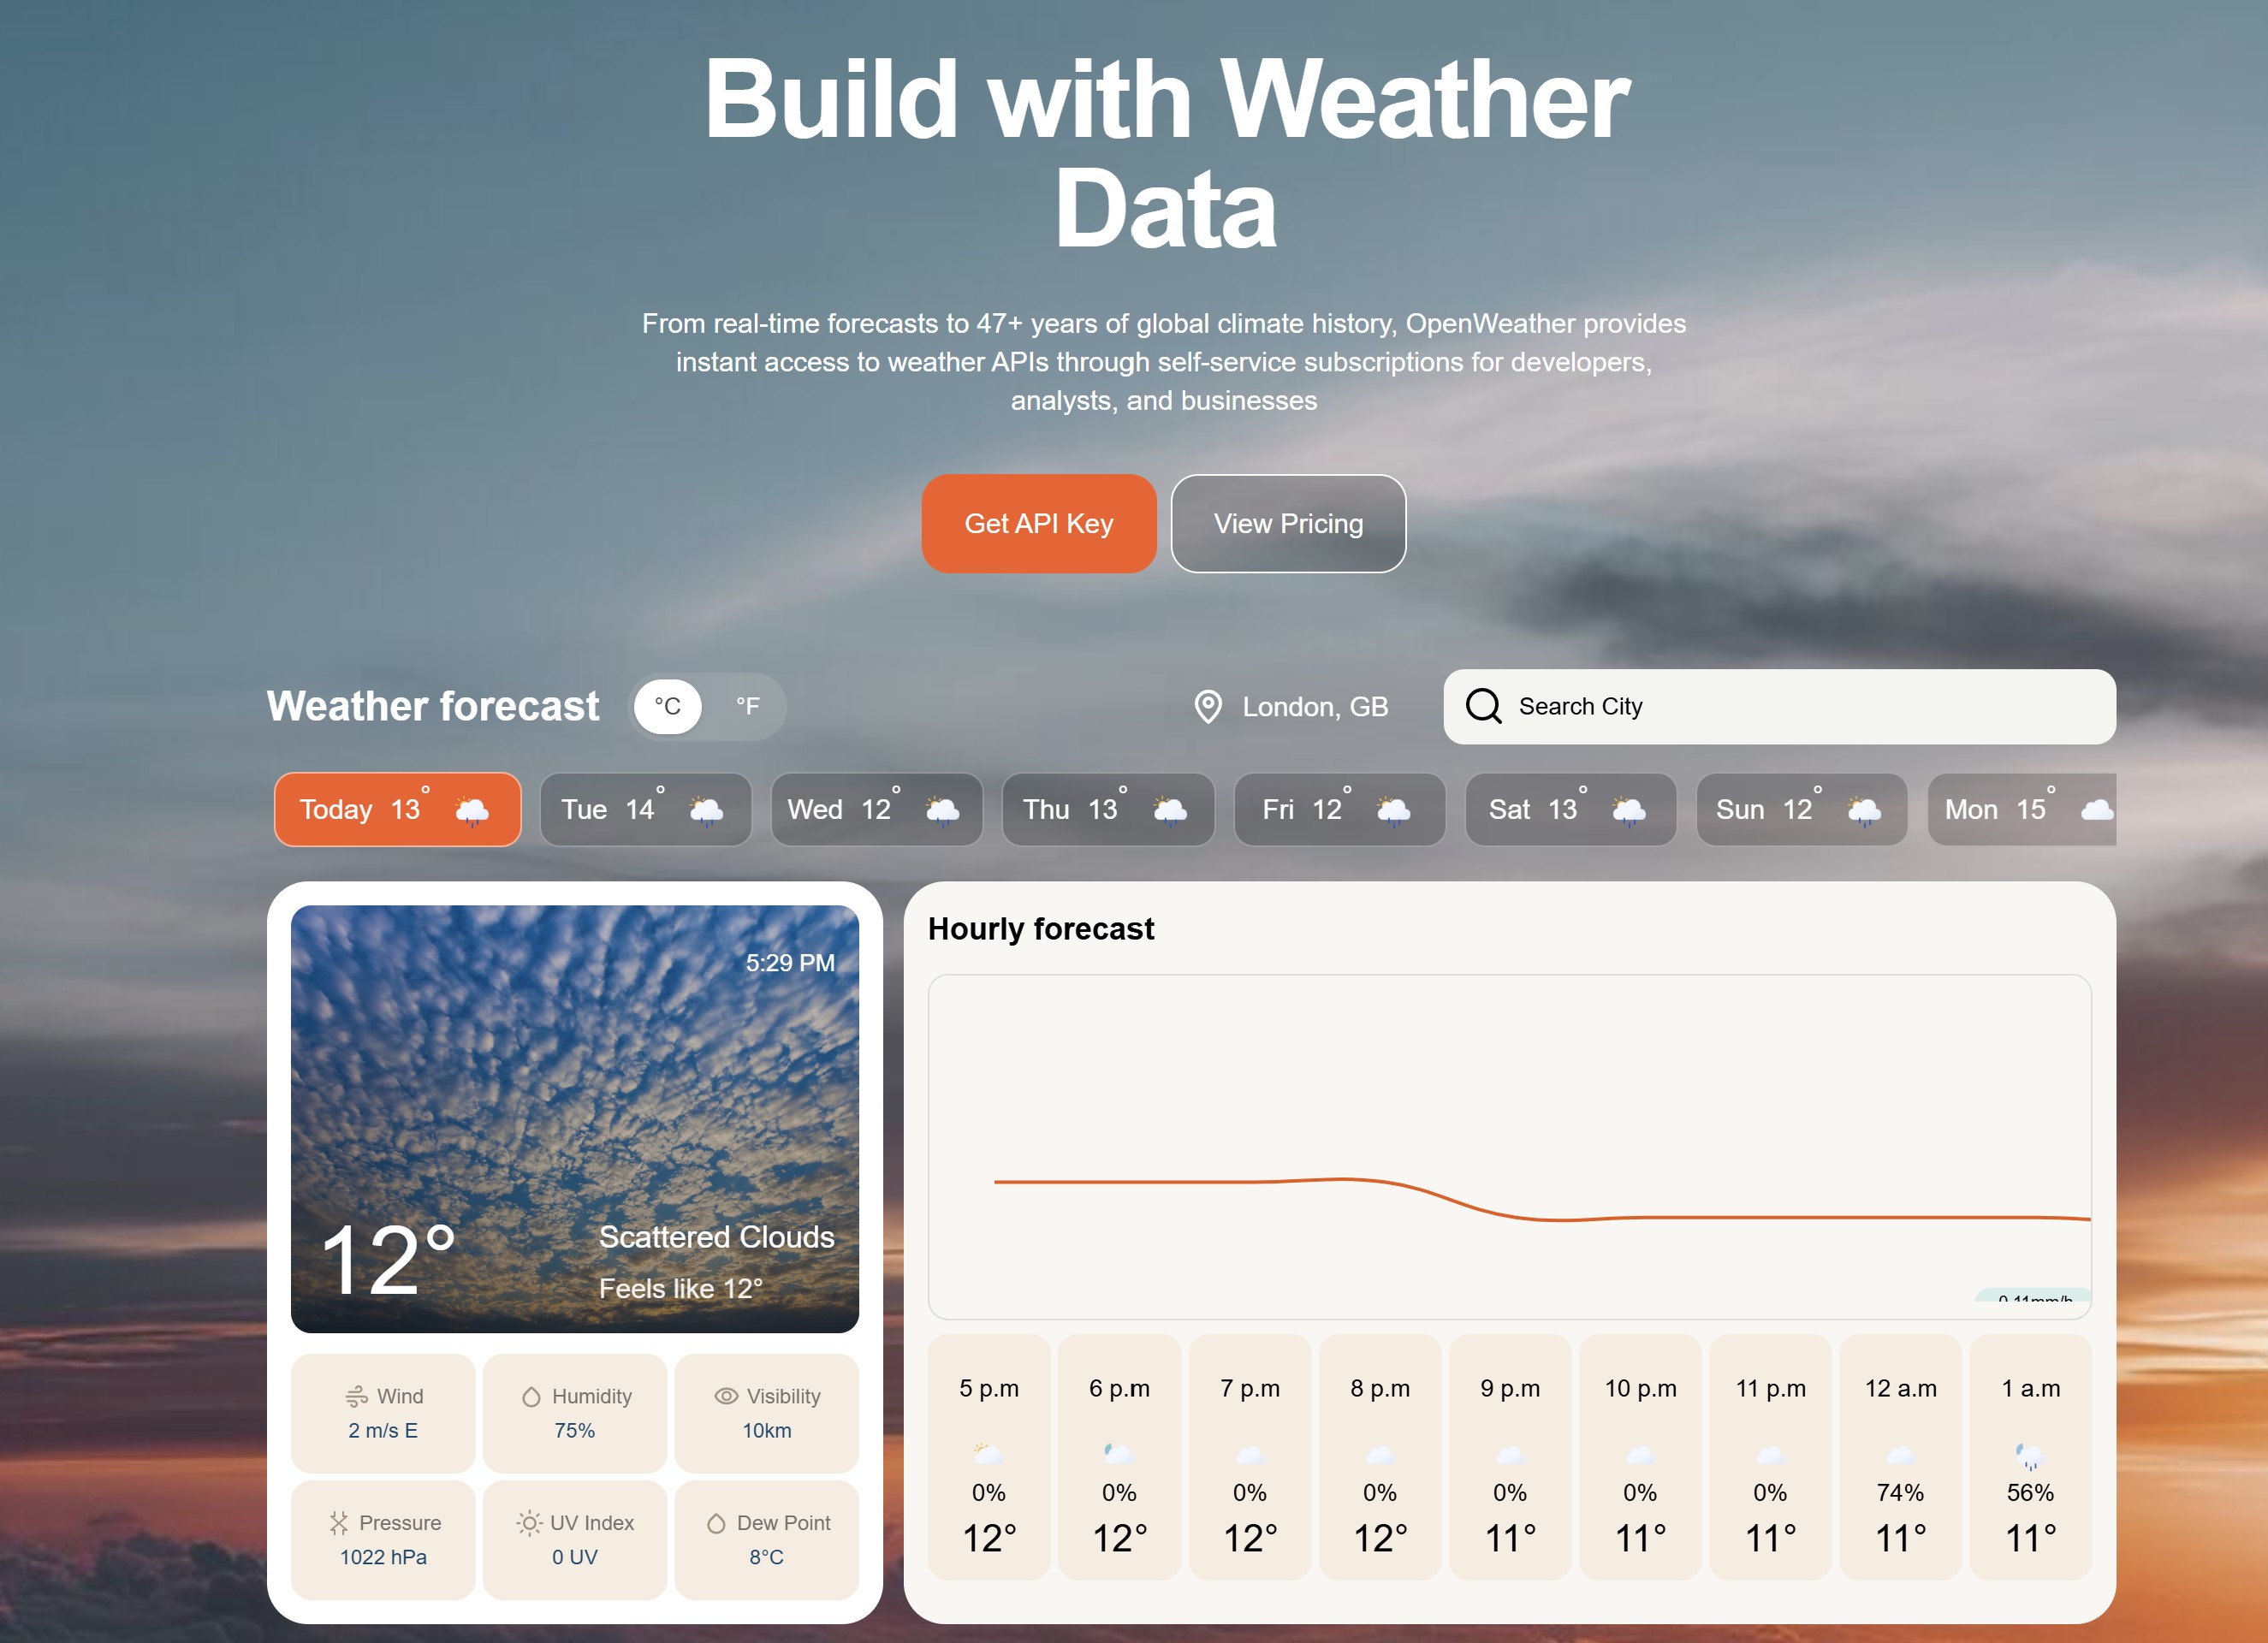Click the location pin icon near London, GB
The image size is (2268, 1643).
tap(1208, 707)
